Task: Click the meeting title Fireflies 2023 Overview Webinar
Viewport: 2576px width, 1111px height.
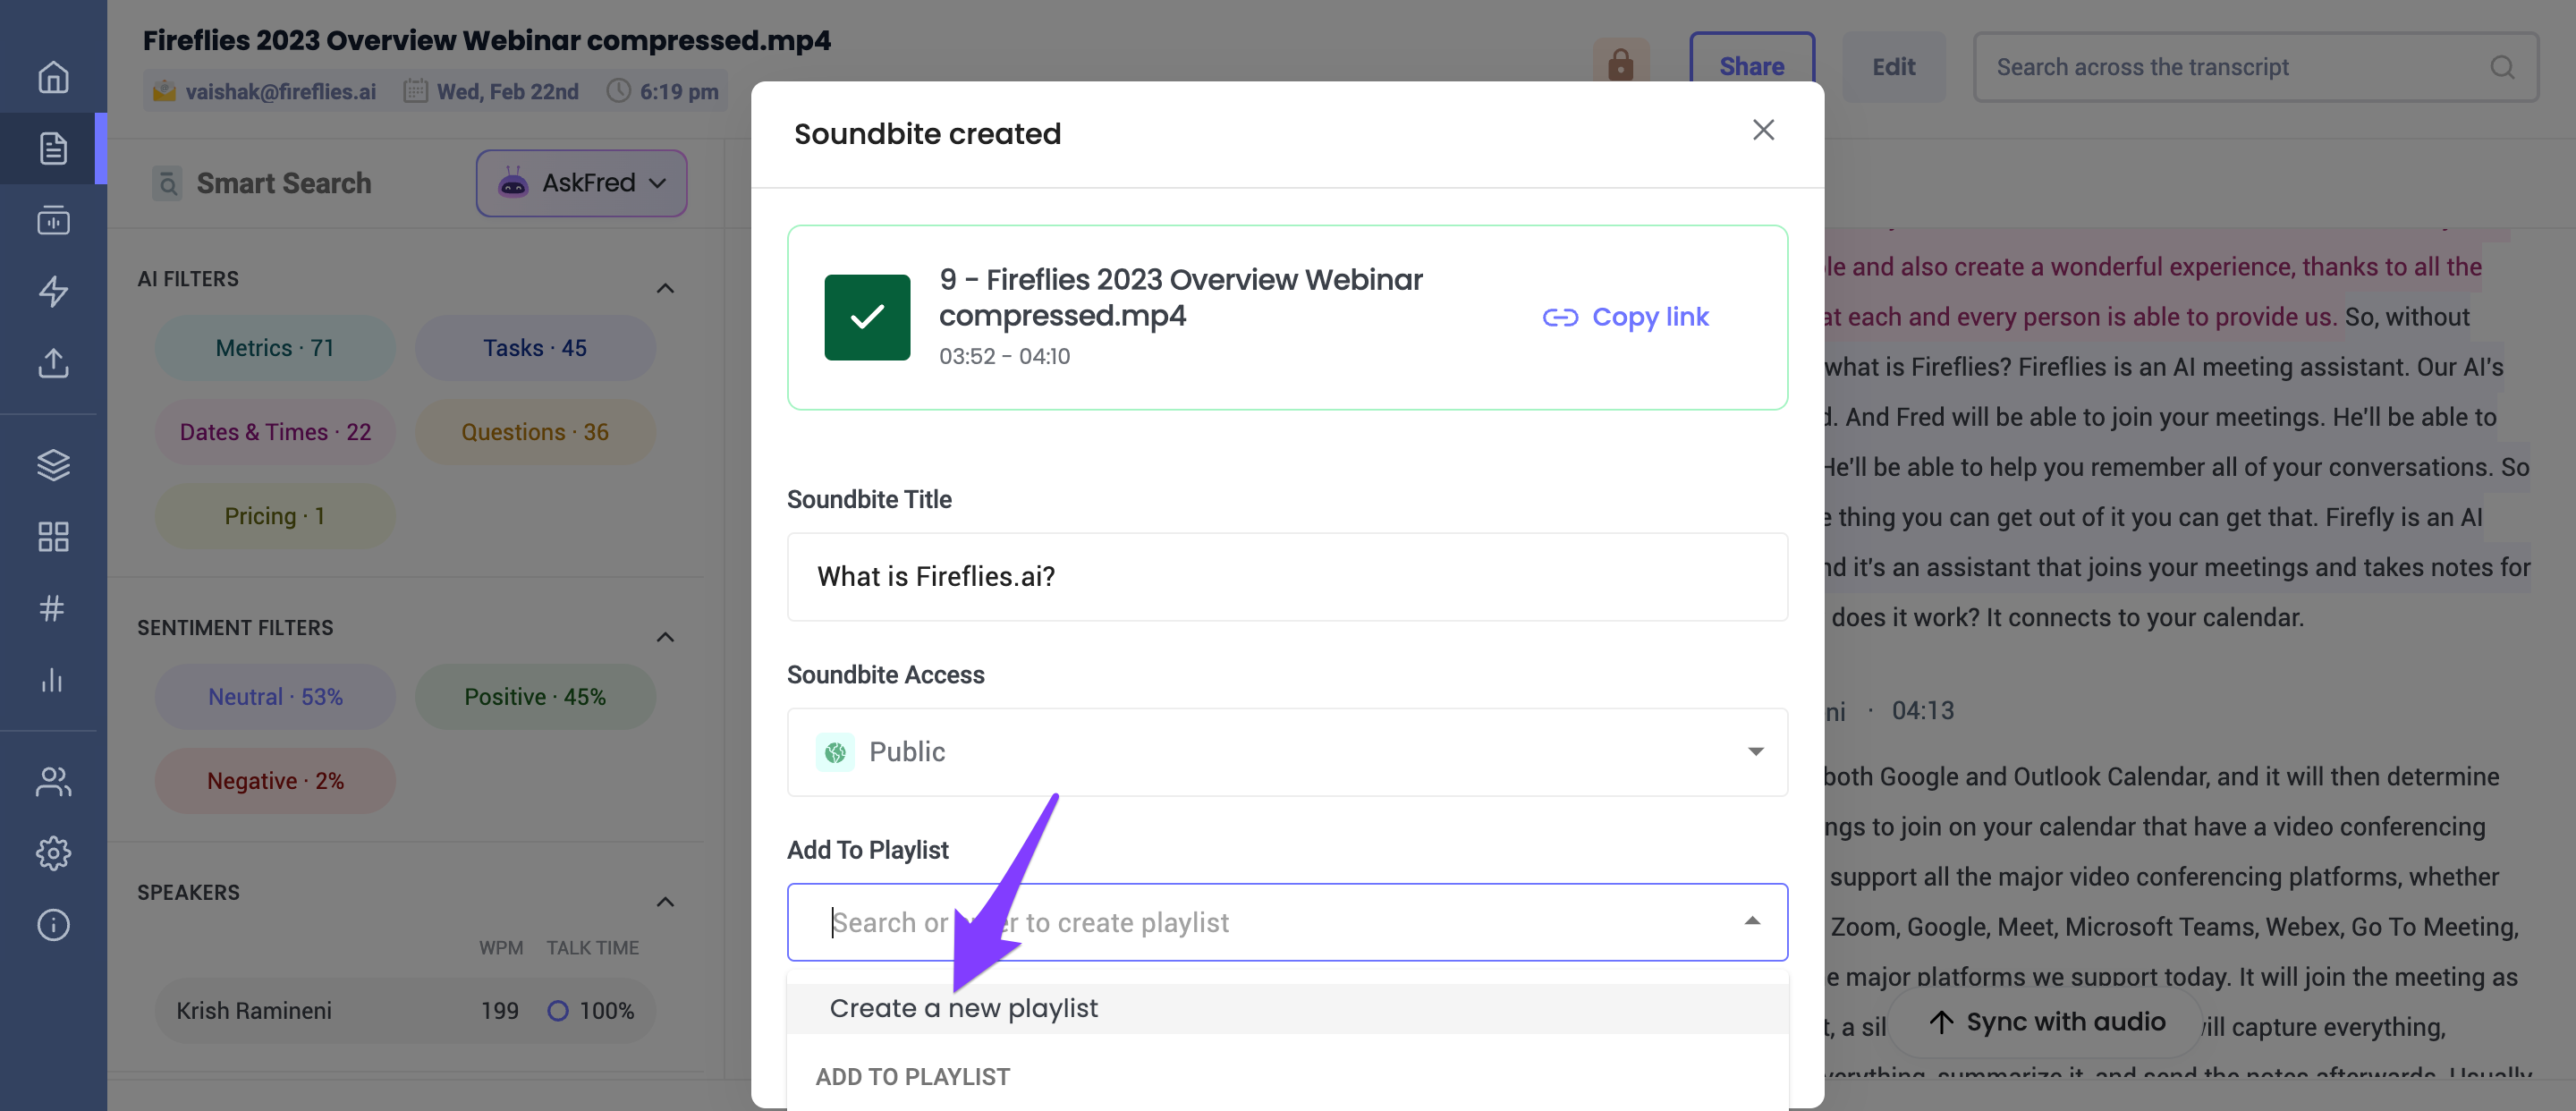Action: coord(486,40)
